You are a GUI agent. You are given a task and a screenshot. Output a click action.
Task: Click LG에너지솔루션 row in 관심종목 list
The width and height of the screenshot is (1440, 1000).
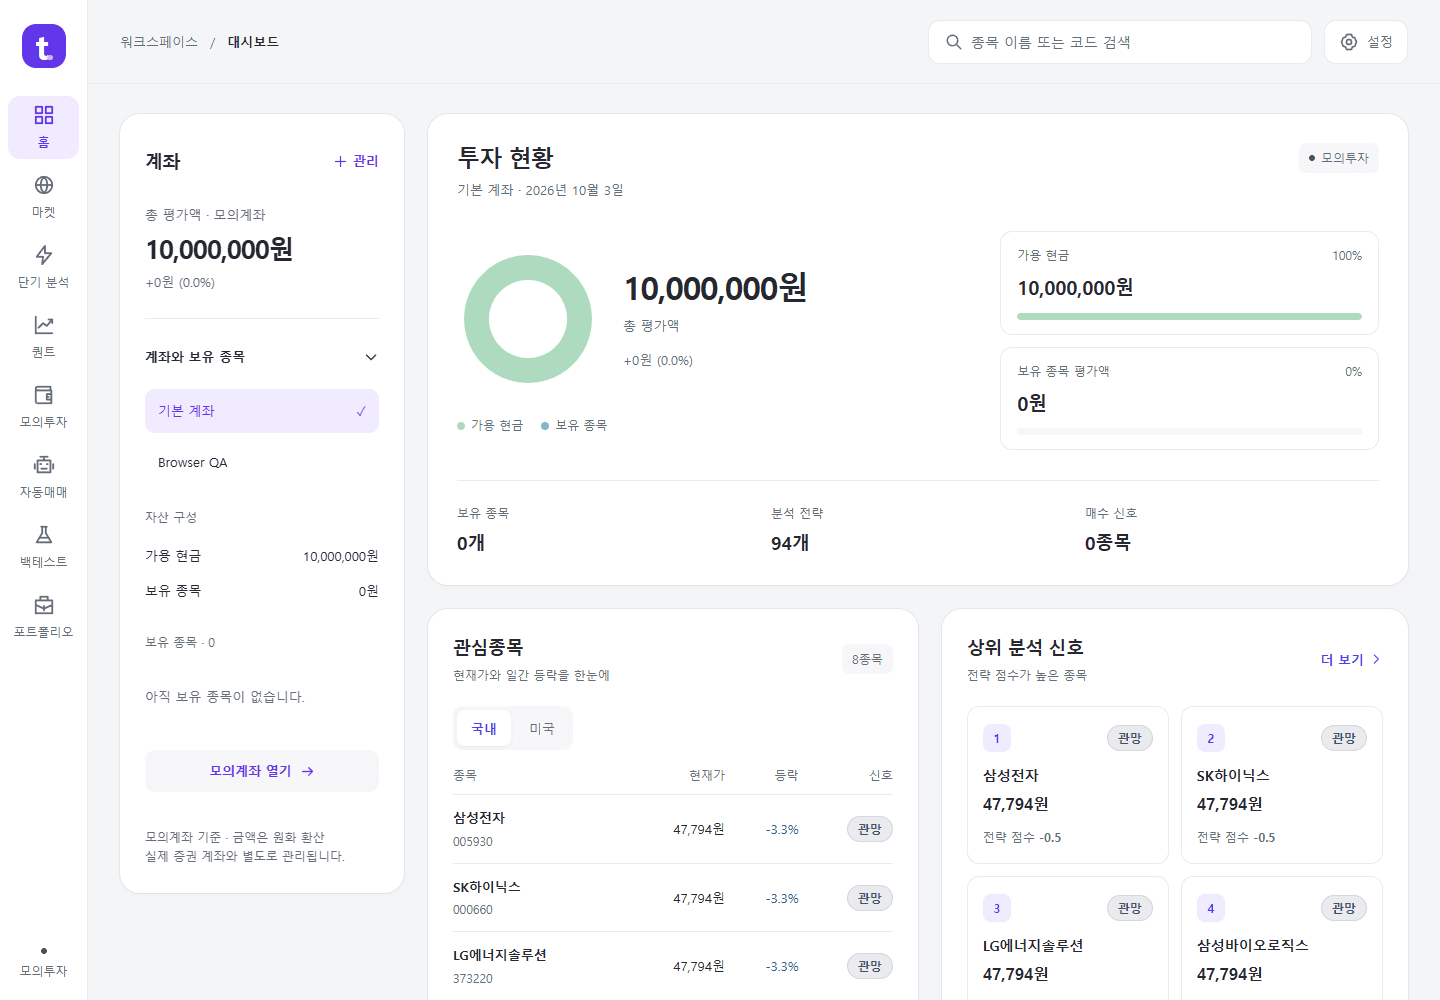(673, 966)
